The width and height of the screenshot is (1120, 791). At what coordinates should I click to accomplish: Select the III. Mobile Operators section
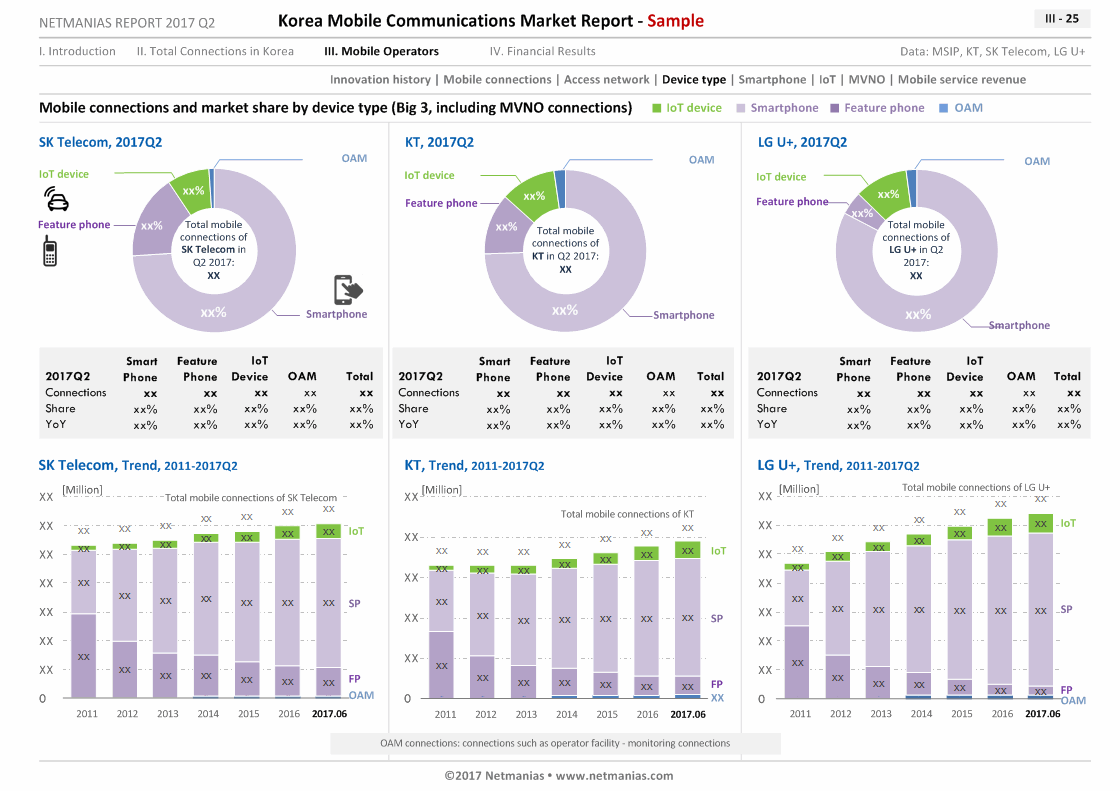381,51
